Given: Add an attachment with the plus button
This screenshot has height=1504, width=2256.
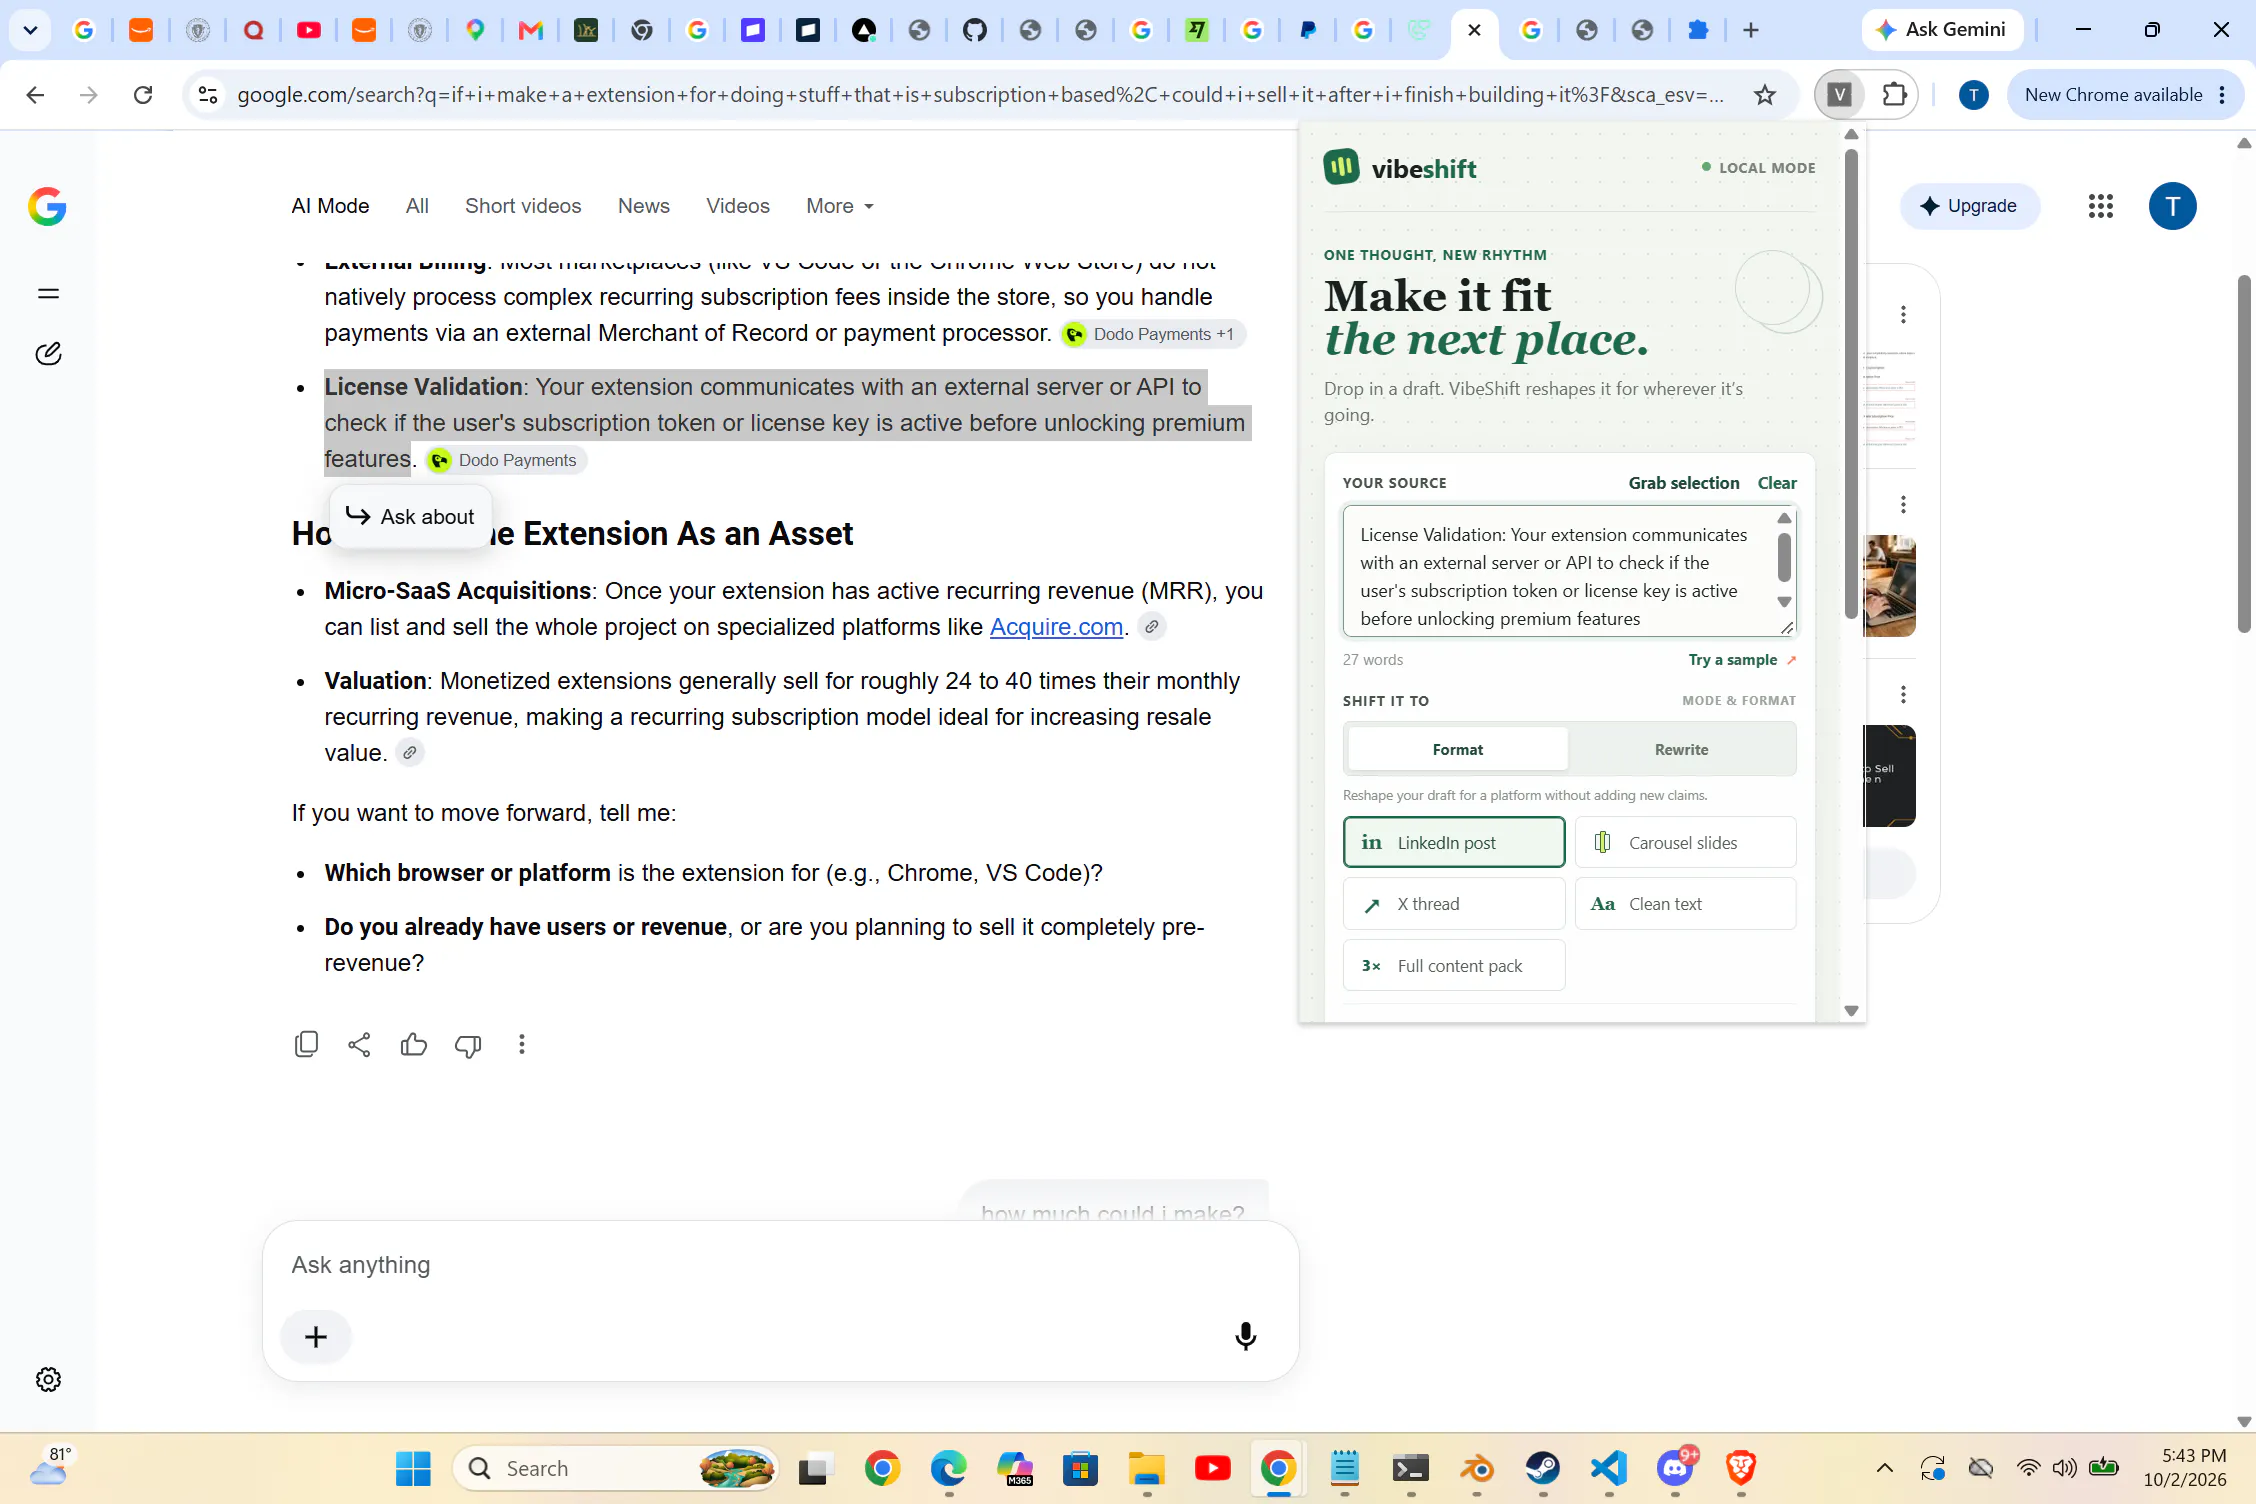Looking at the screenshot, I should tap(316, 1337).
